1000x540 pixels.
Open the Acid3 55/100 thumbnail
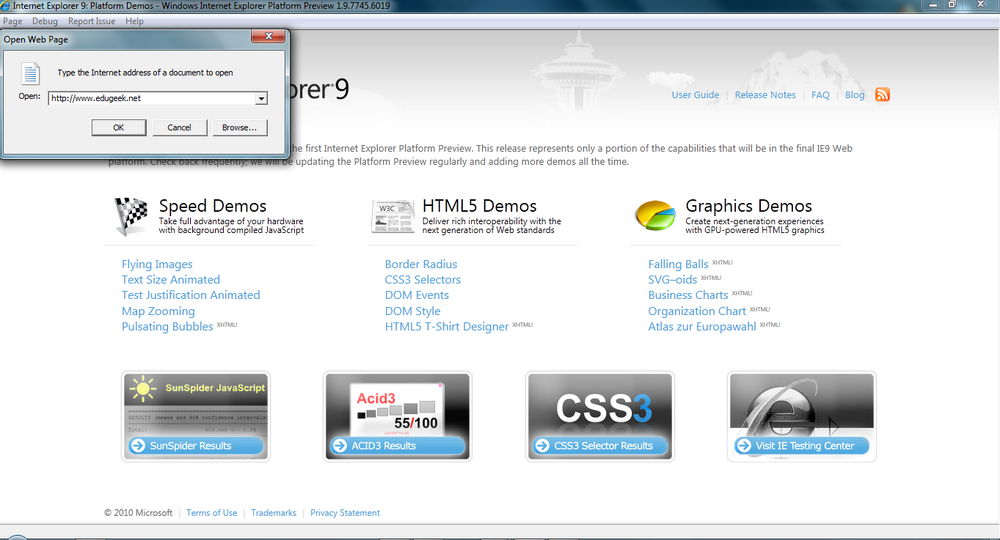click(397, 404)
